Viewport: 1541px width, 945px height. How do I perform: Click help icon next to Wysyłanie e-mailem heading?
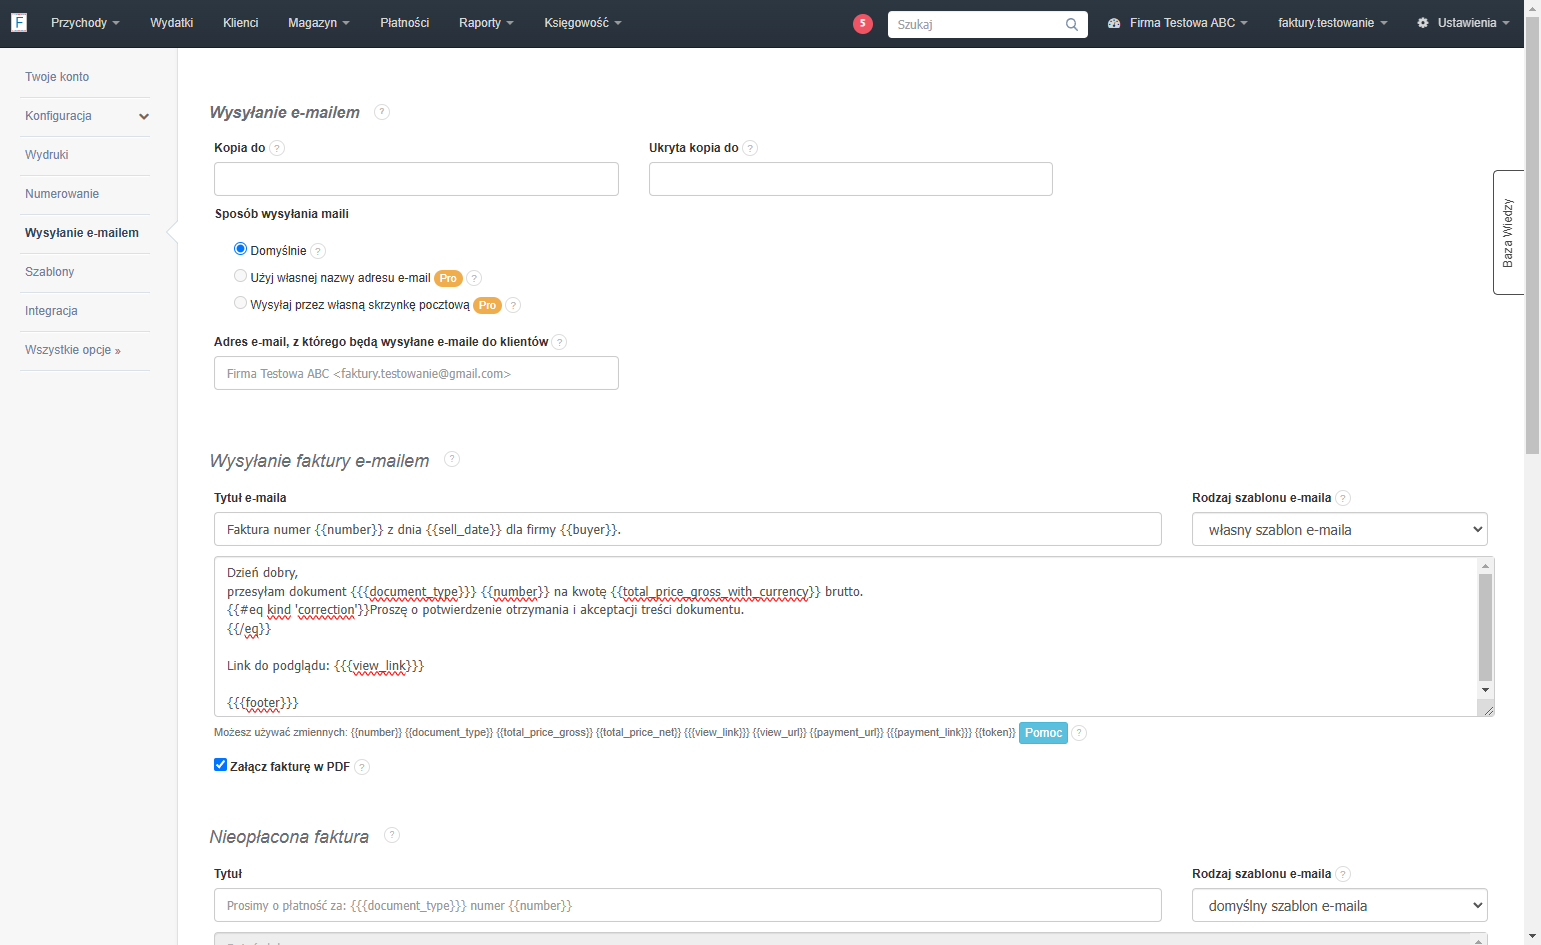pos(382,112)
